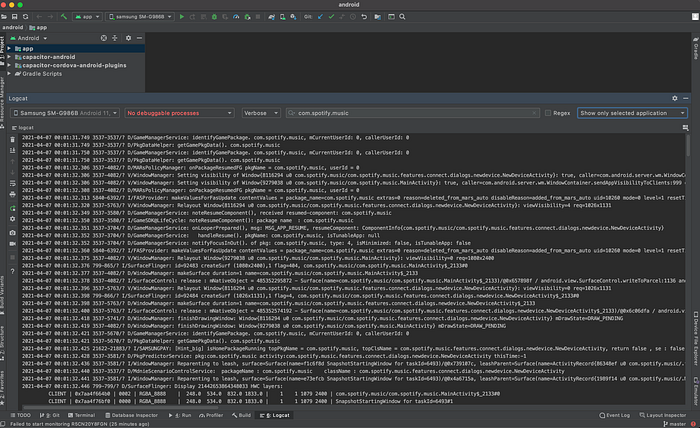This screenshot has width=700, height=428.
Task: Open the 9: Git tool window tab
Action: click(50, 415)
